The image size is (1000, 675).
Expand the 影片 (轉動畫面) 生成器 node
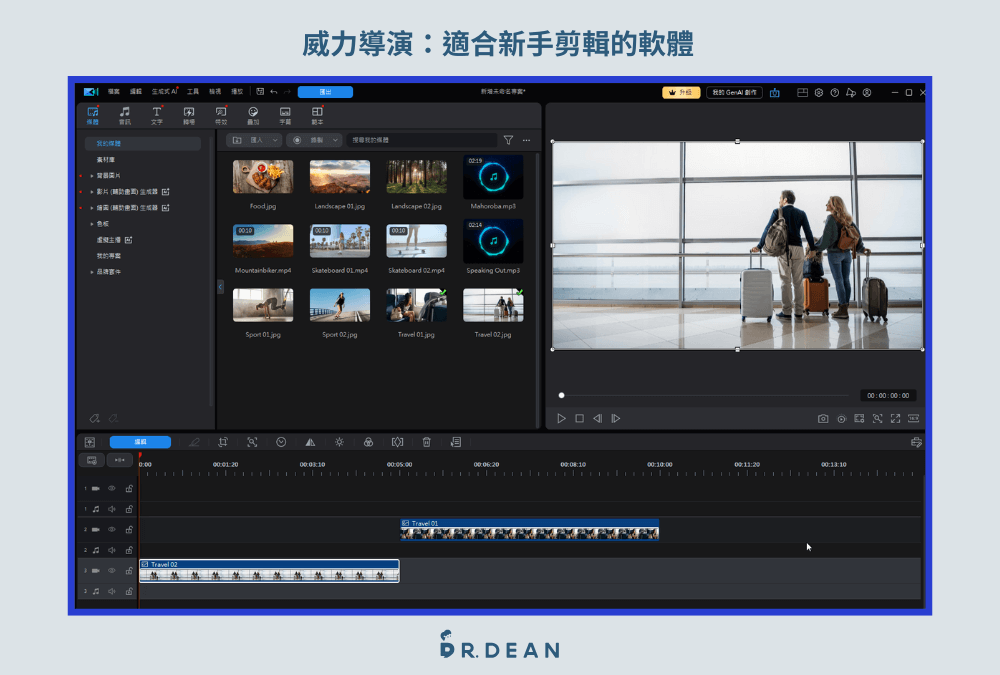(92, 191)
